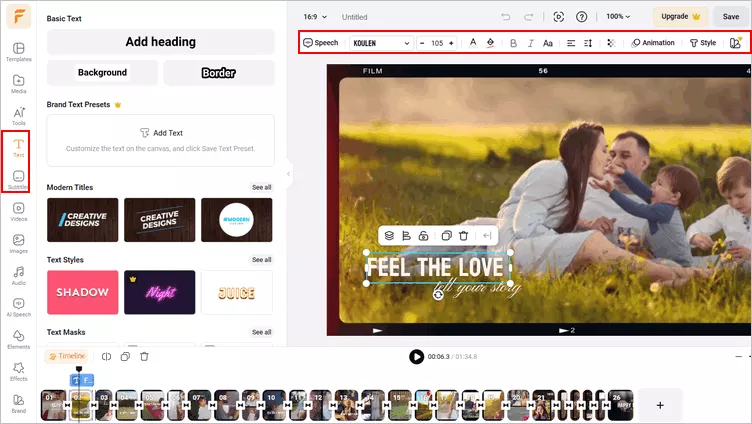Select the Text sidebar tab
Screen dimensions: 752x424
point(19,148)
